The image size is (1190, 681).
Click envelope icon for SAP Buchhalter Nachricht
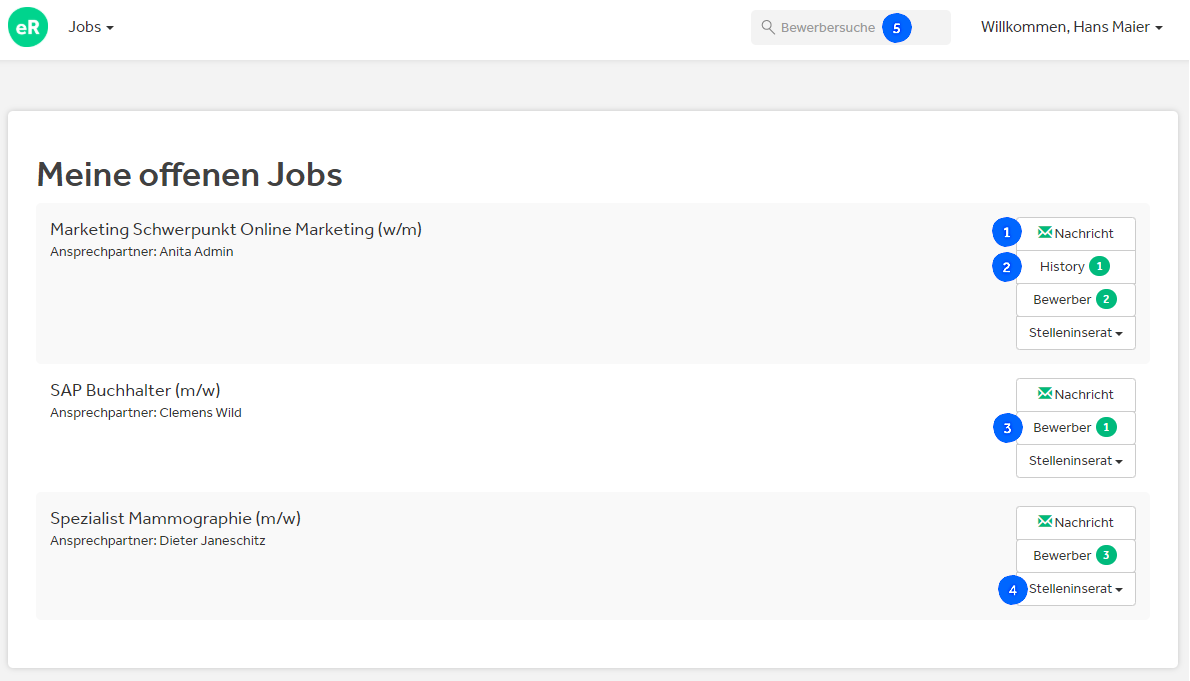(x=1045, y=394)
